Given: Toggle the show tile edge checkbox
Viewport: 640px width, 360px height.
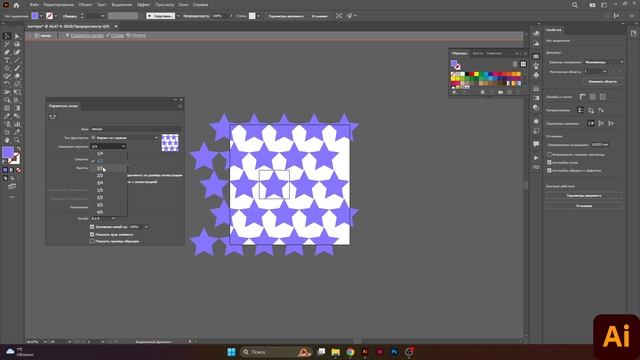Looking at the screenshot, I should pyautogui.click(x=92, y=234).
